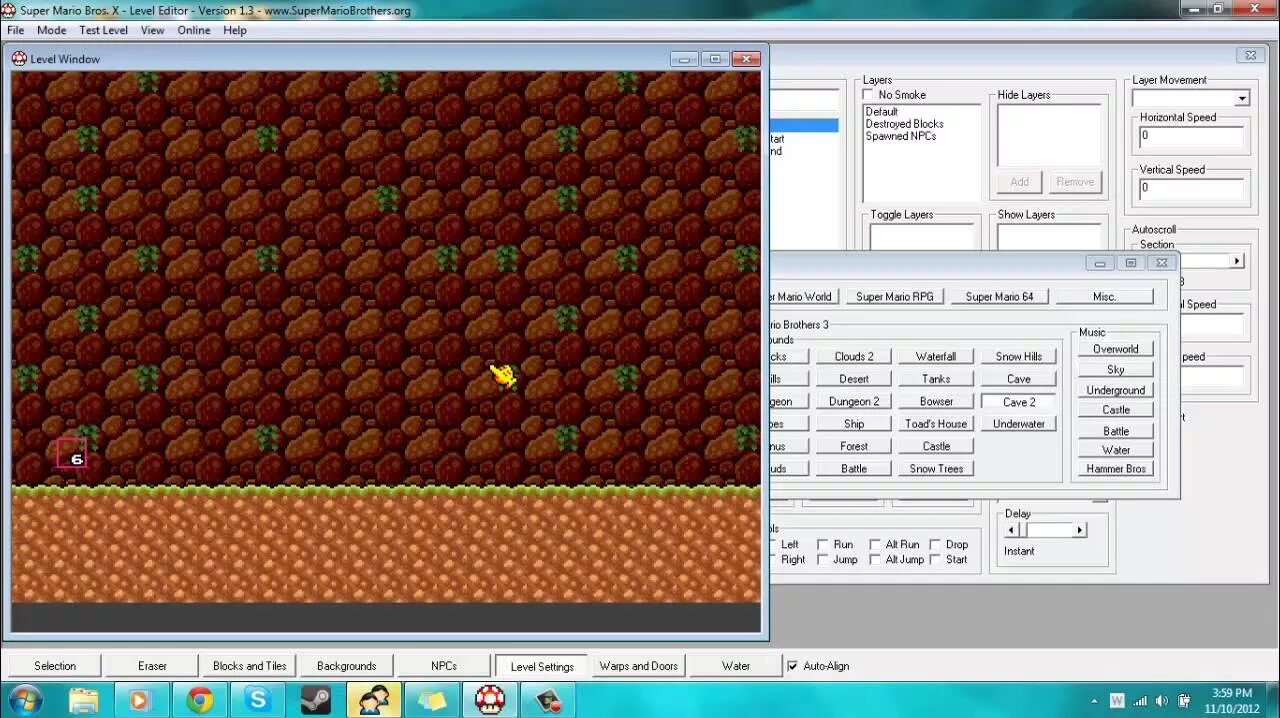Open Steam from taskbar

(316, 700)
